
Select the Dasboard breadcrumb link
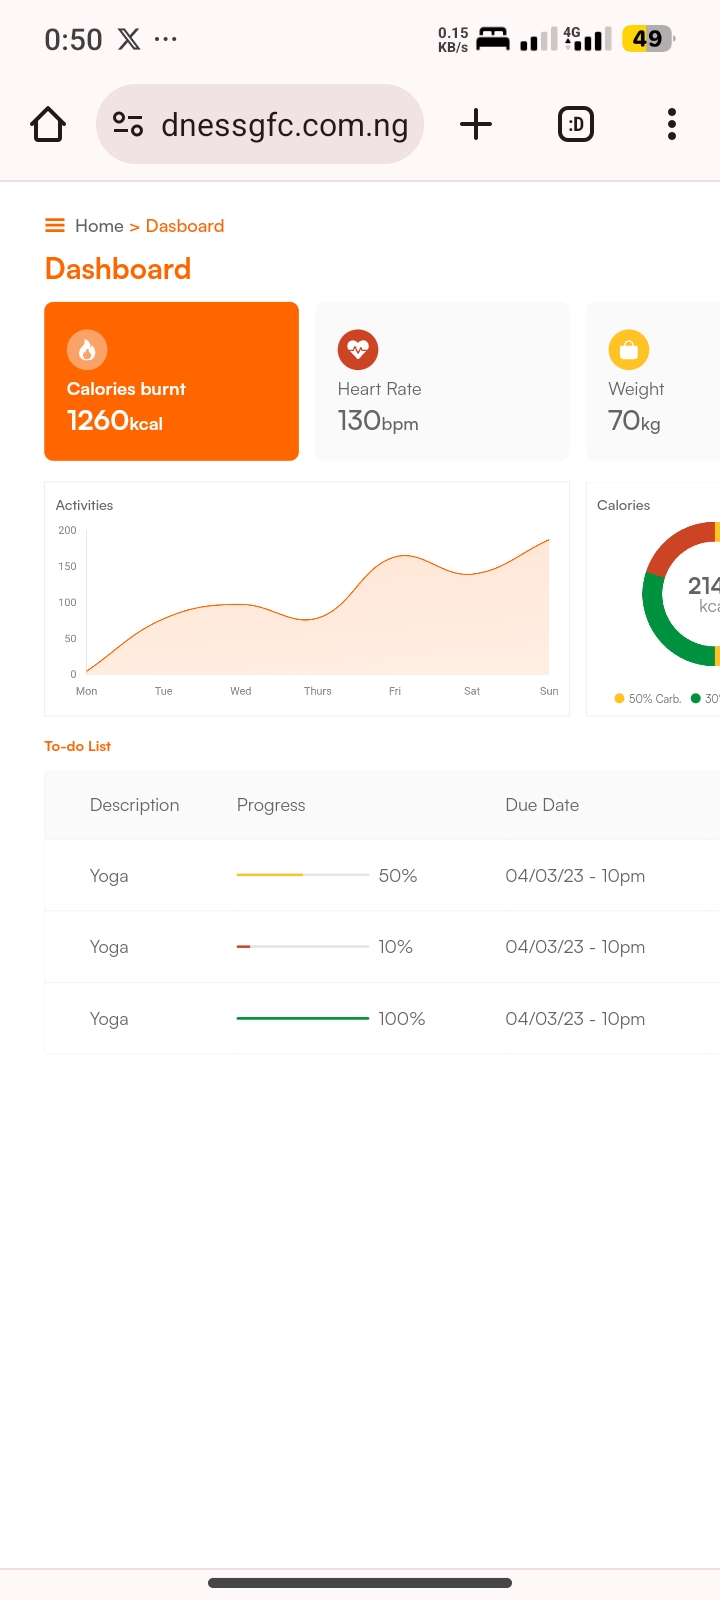point(185,226)
